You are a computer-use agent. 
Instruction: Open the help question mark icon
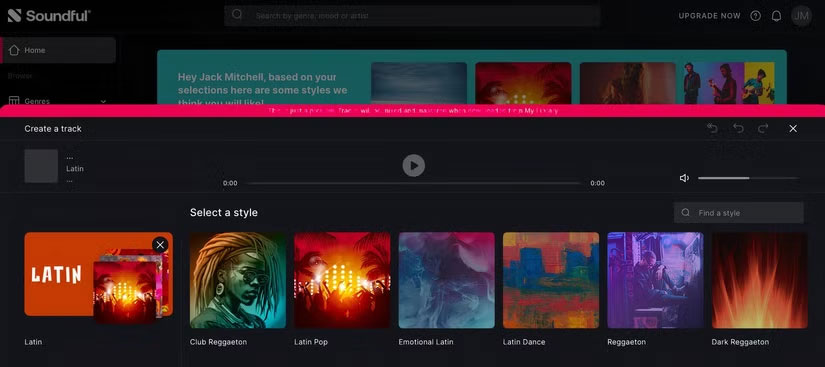pos(756,16)
